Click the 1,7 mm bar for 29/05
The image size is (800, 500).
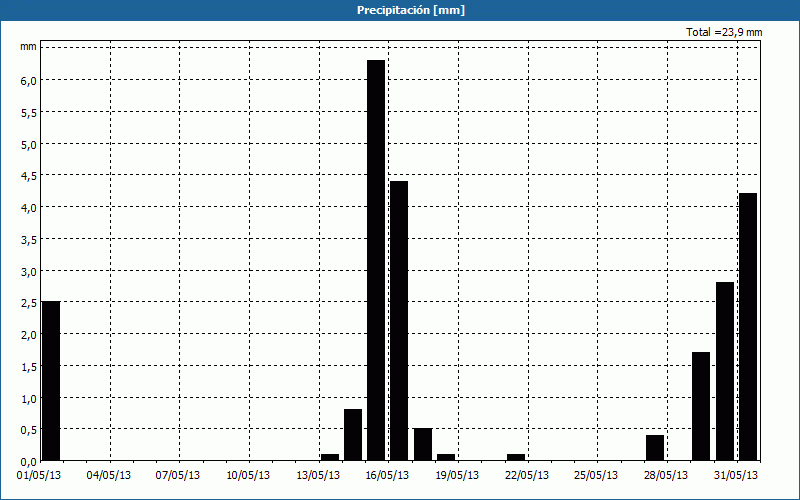coord(701,407)
